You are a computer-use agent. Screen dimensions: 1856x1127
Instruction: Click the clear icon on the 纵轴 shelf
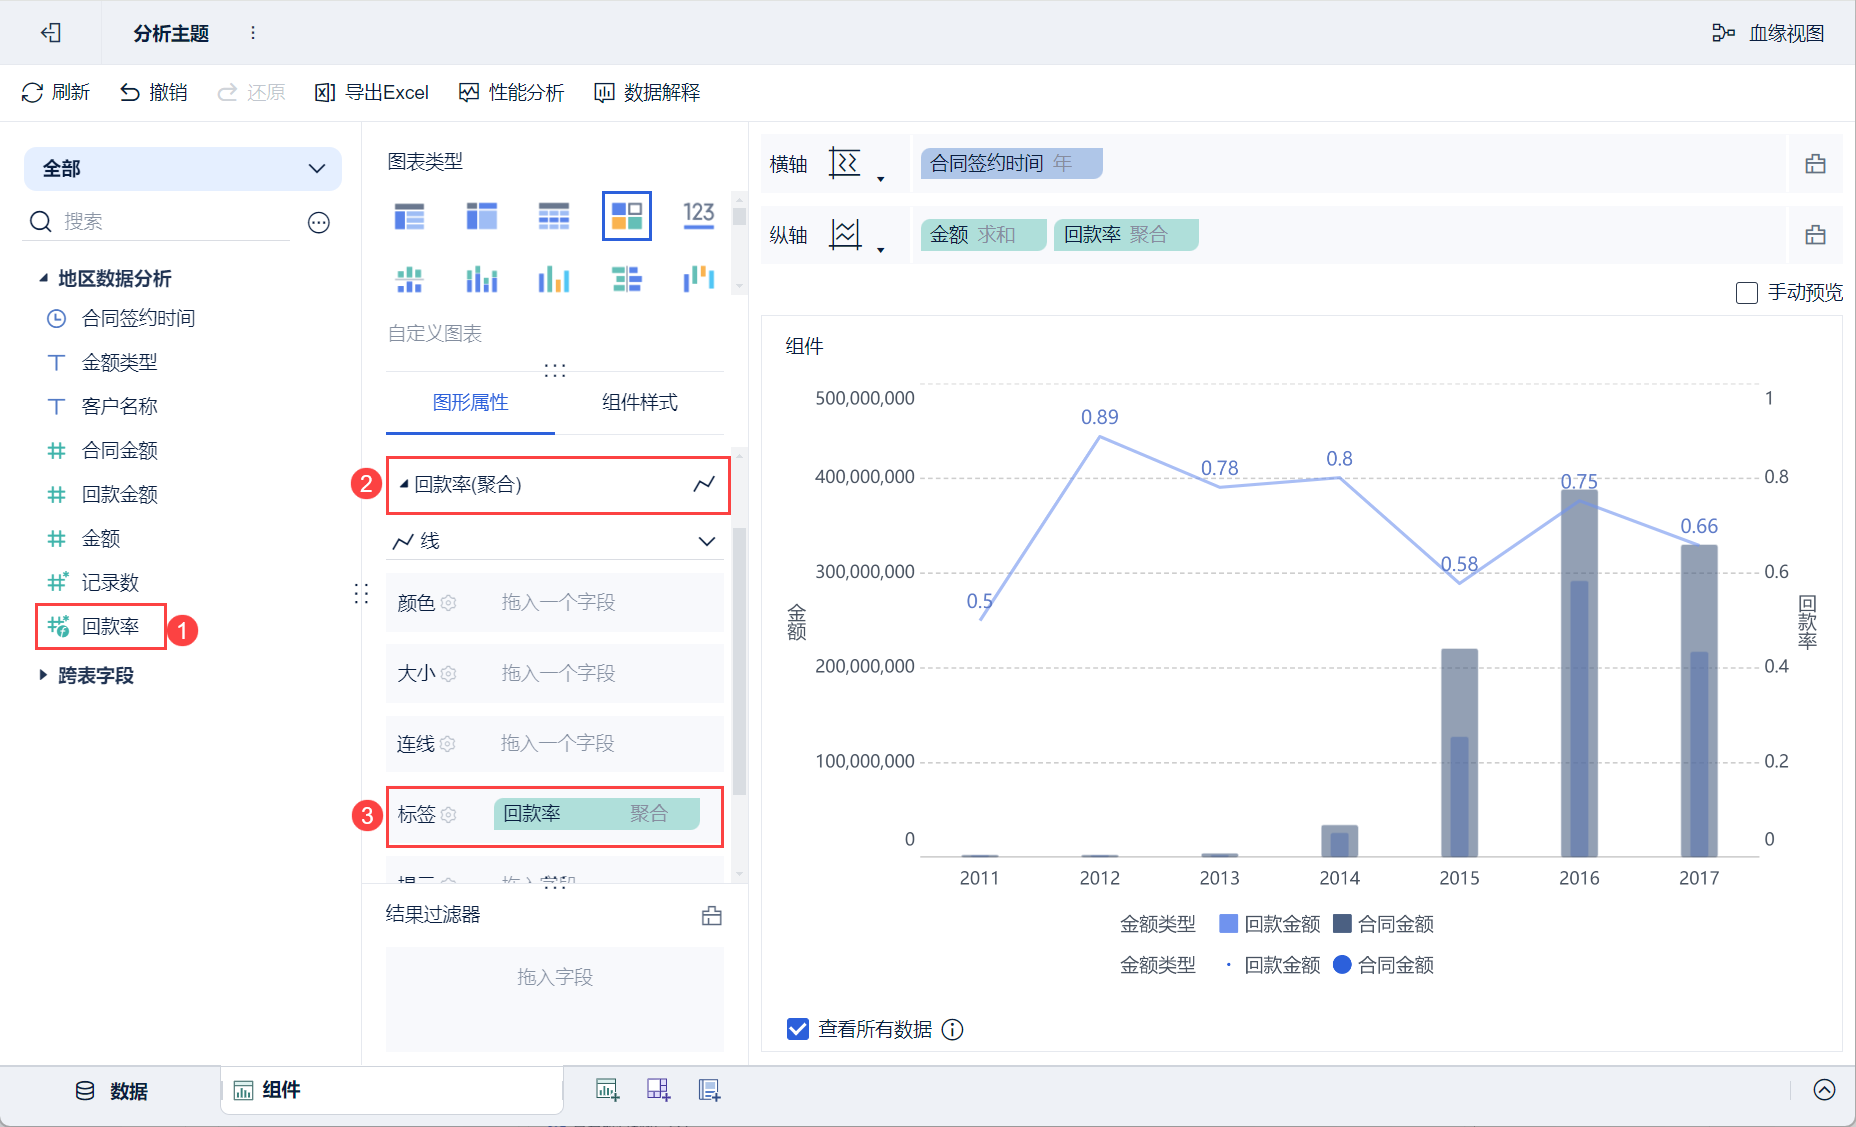point(1816,235)
